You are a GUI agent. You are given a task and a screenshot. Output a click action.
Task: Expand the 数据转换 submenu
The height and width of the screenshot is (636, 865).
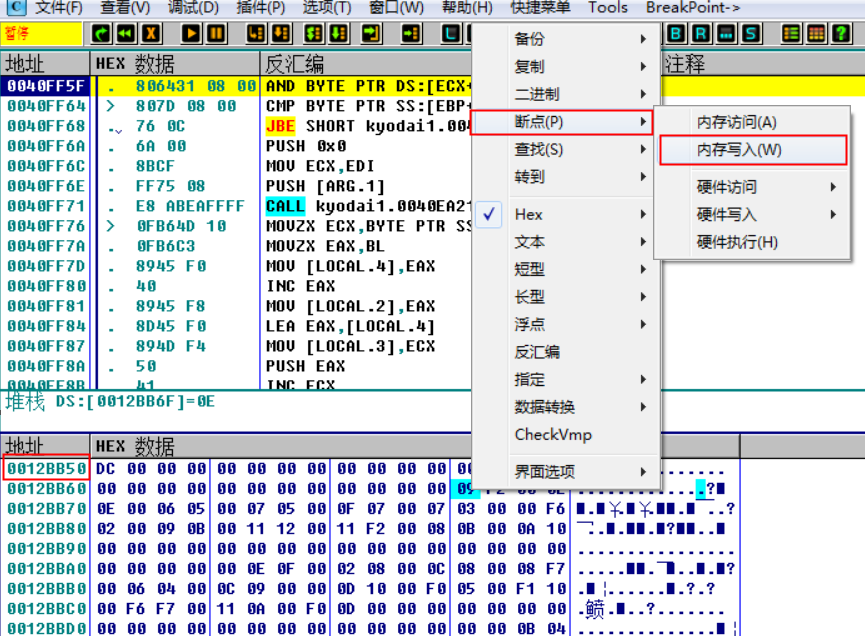(x=565, y=407)
